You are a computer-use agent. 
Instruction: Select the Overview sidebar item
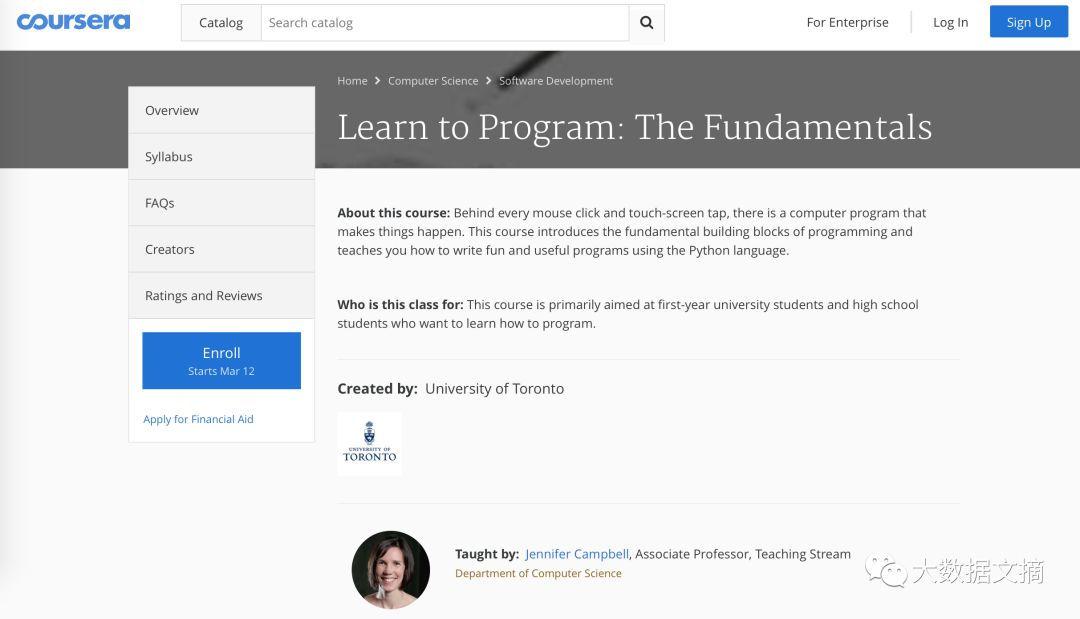[221, 110]
